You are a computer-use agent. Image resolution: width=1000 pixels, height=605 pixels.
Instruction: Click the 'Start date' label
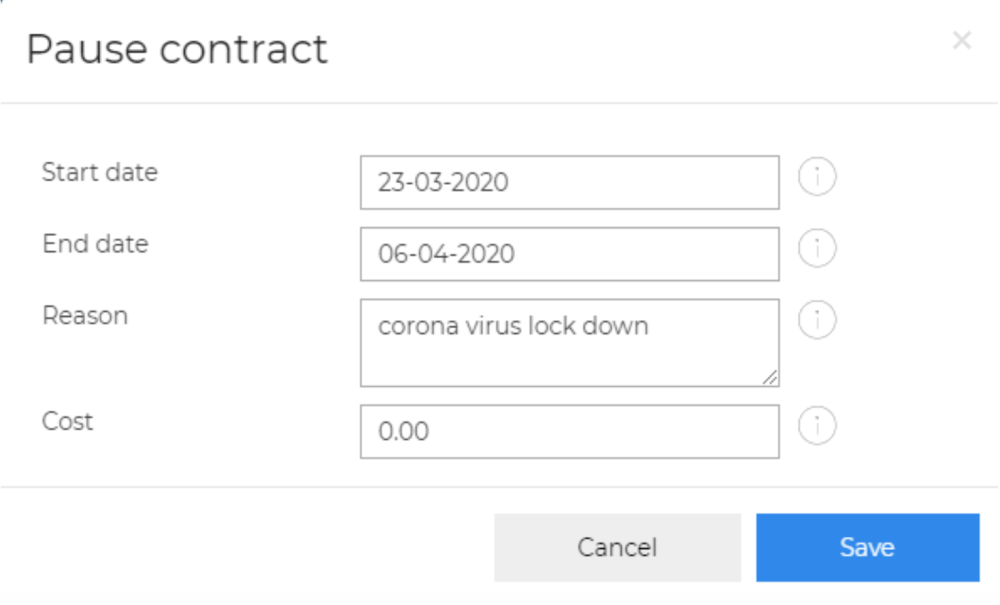tap(99, 172)
